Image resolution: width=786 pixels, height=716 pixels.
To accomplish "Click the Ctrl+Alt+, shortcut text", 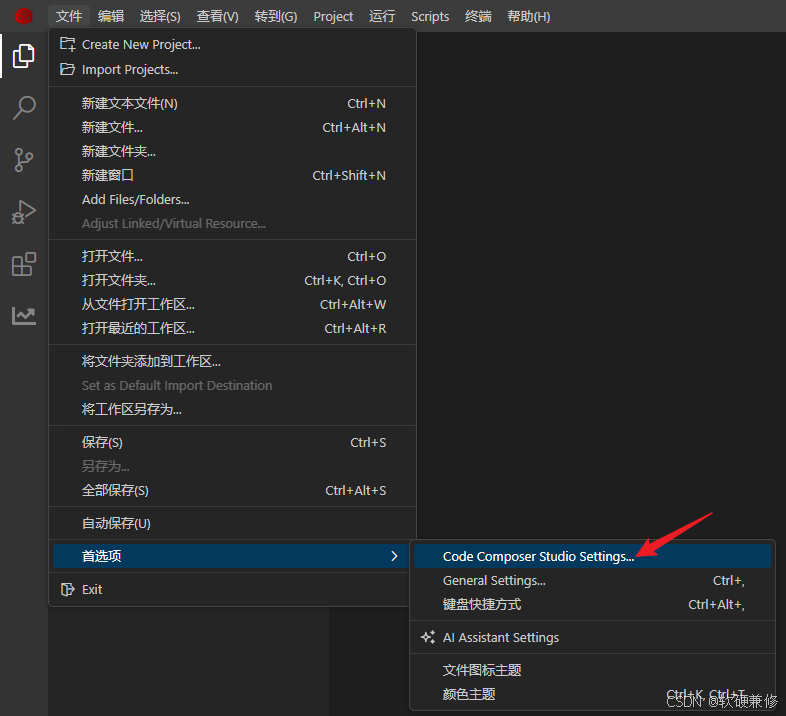I will pyautogui.click(x=716, y=605).
